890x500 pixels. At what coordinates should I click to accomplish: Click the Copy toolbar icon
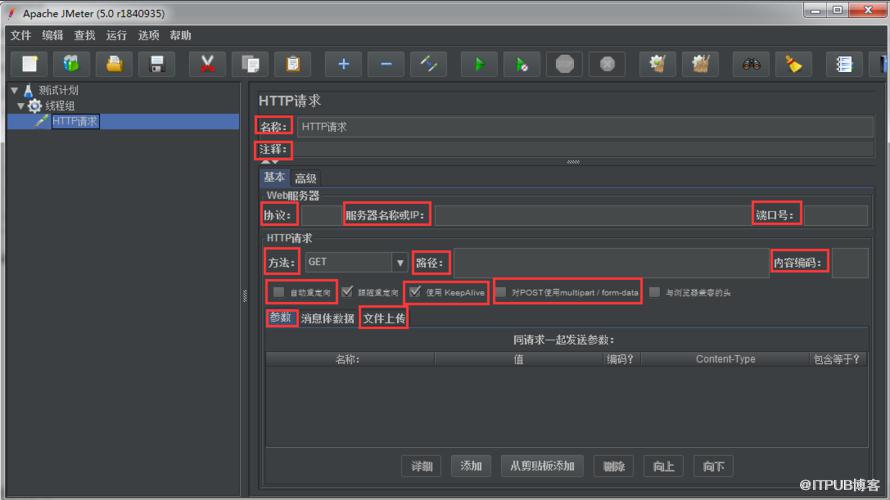point(250,64)
